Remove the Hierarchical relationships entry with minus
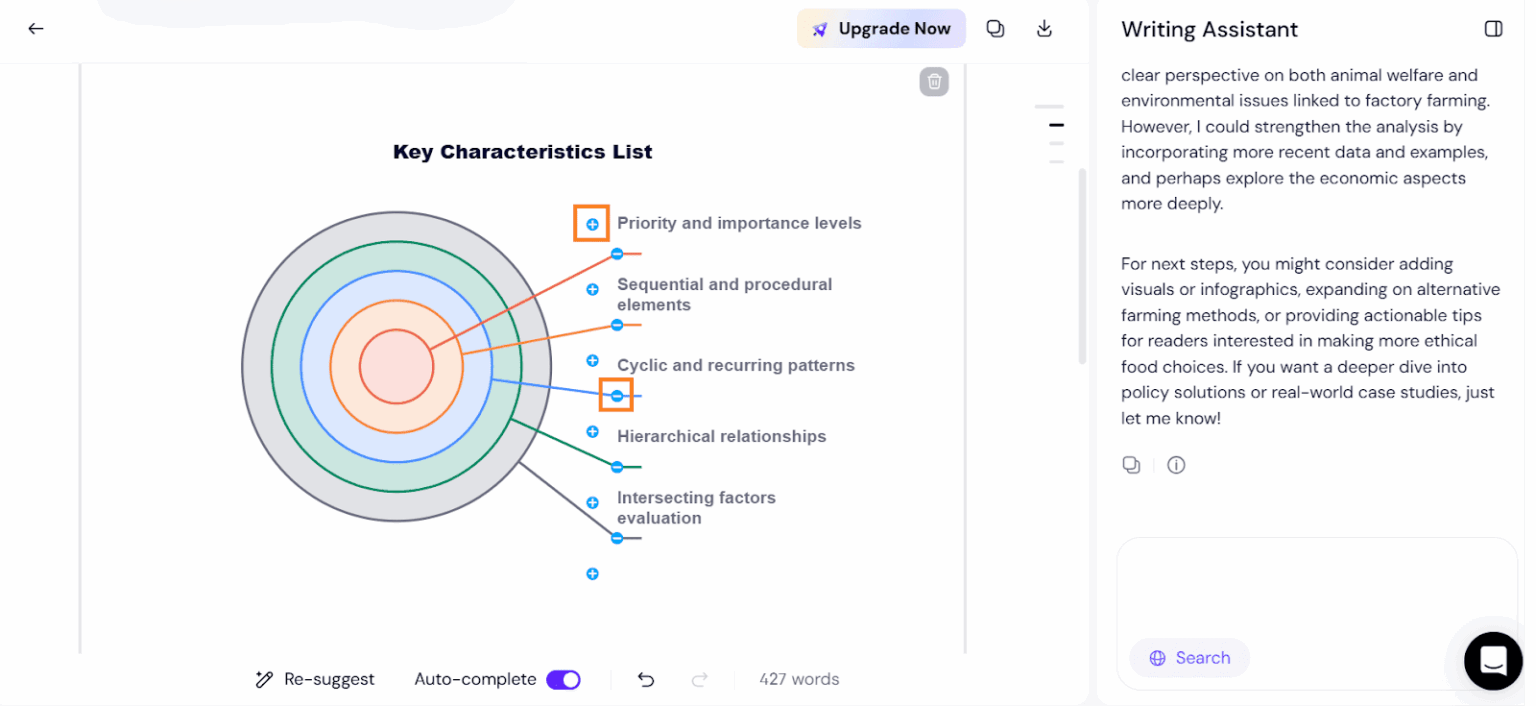The image size is (1536, 706). [x=617, y=467]
